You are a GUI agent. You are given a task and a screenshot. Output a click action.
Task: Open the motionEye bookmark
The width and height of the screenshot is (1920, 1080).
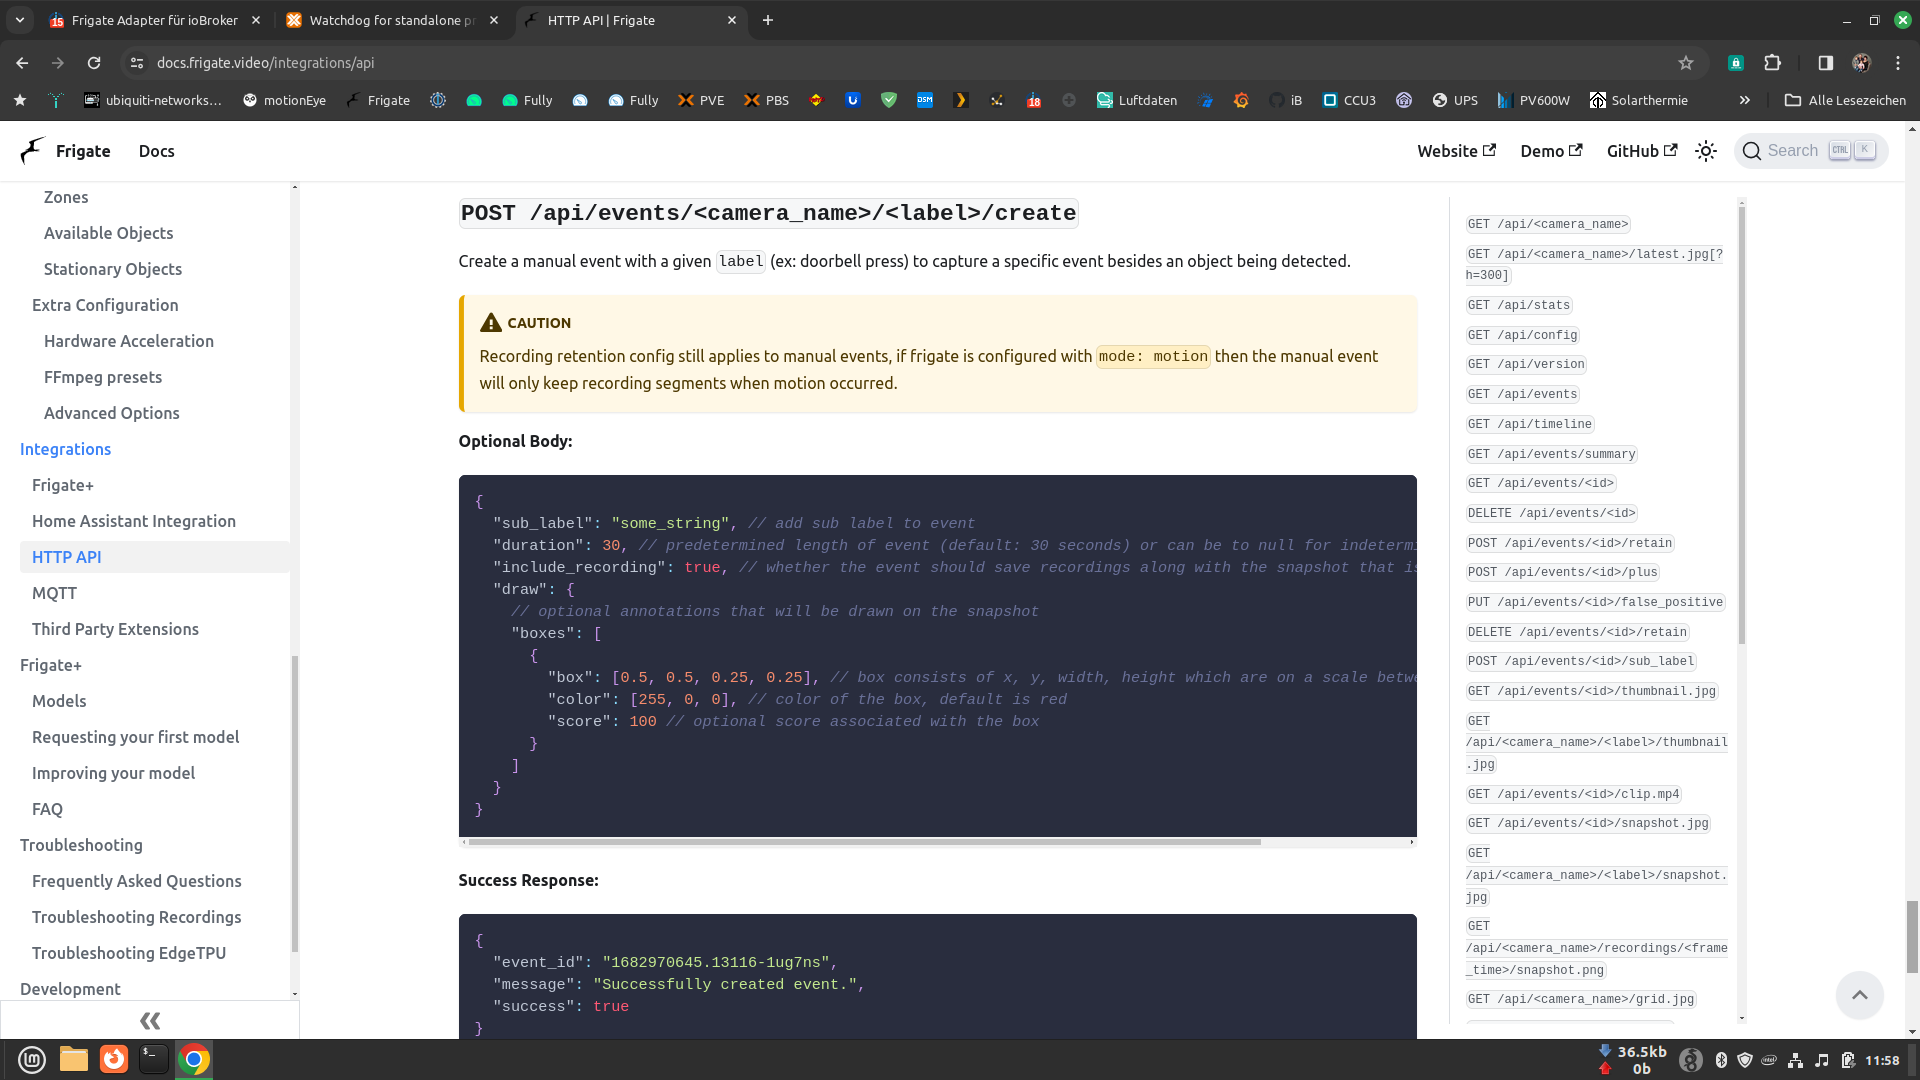coord(284,100)
